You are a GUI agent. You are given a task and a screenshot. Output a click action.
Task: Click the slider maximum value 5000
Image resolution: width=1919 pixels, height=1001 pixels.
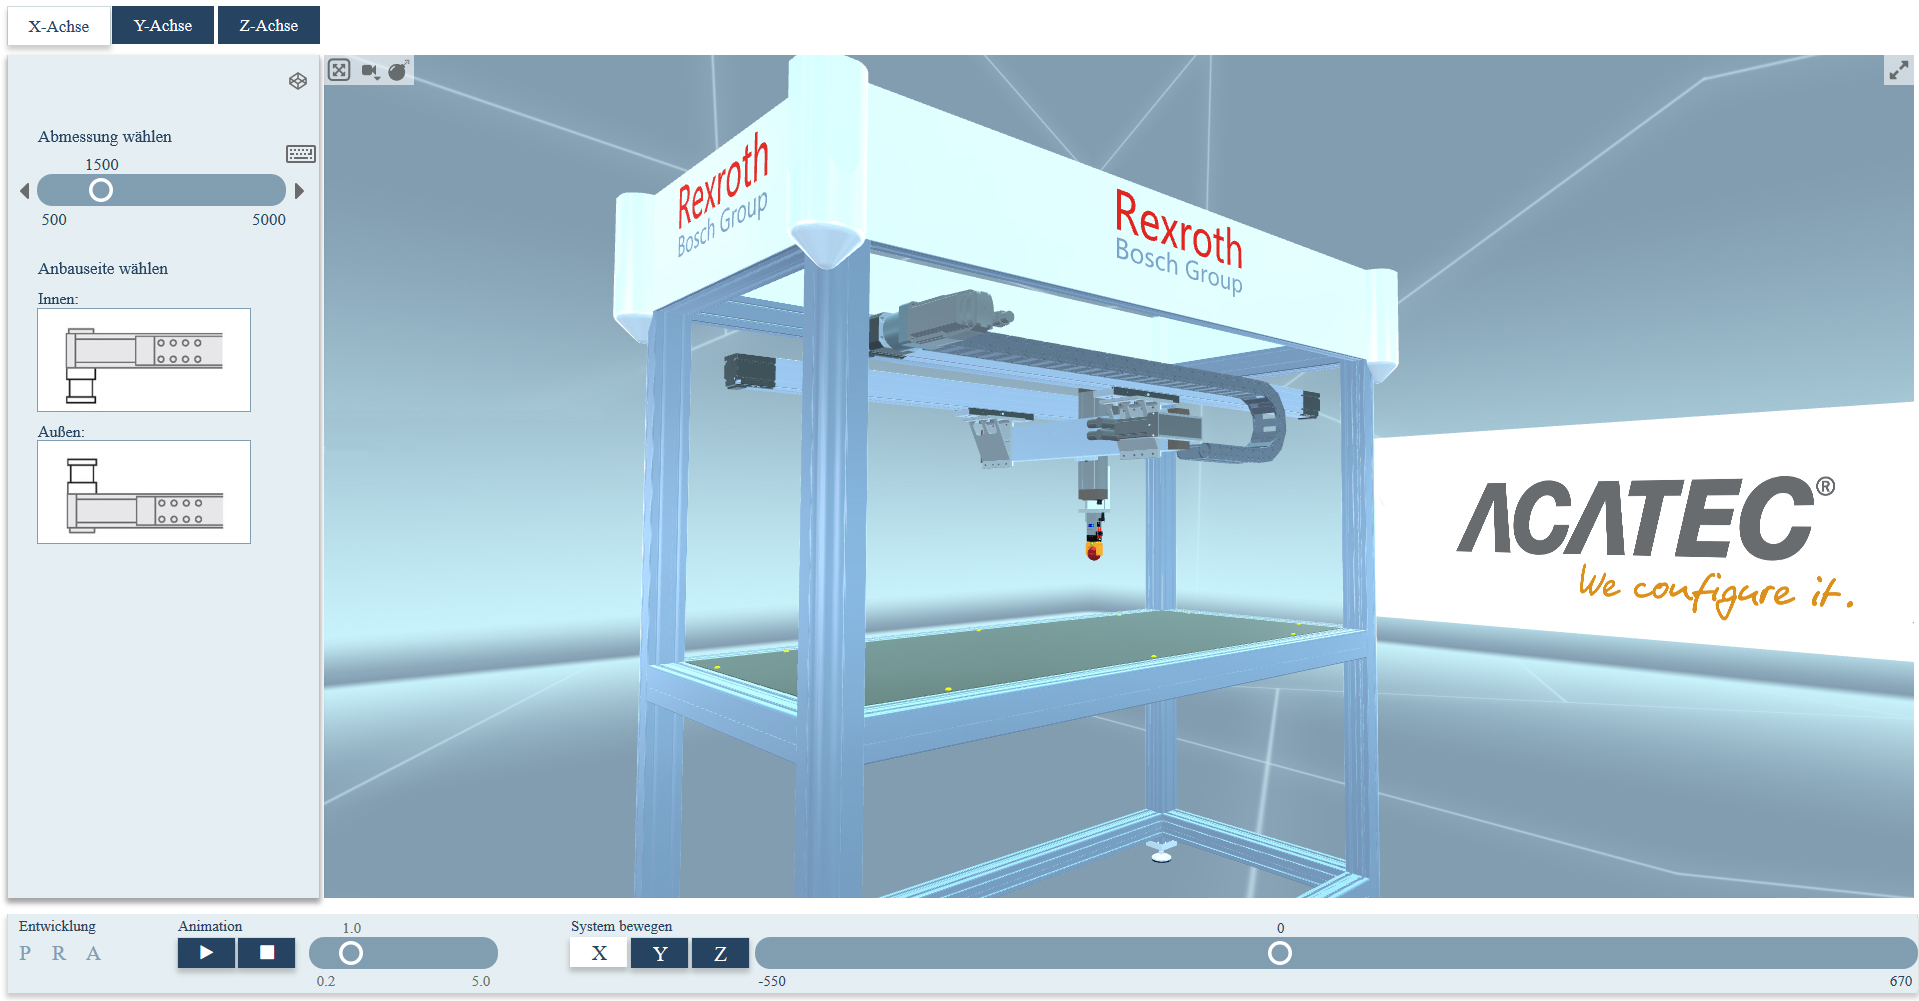269,220
